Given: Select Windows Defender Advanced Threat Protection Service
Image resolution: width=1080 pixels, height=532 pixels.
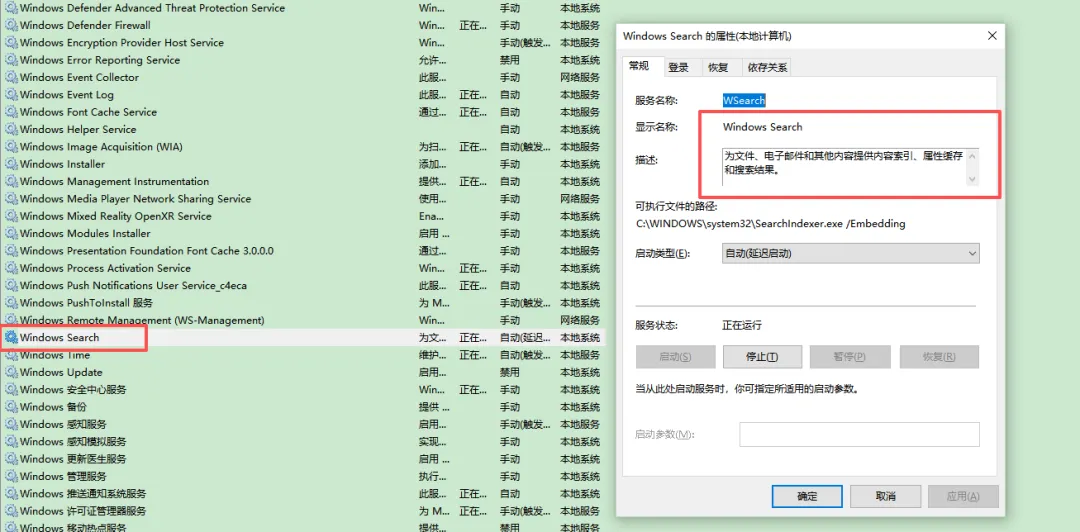Looking at the screenshot, I should (x=302, y=8).
